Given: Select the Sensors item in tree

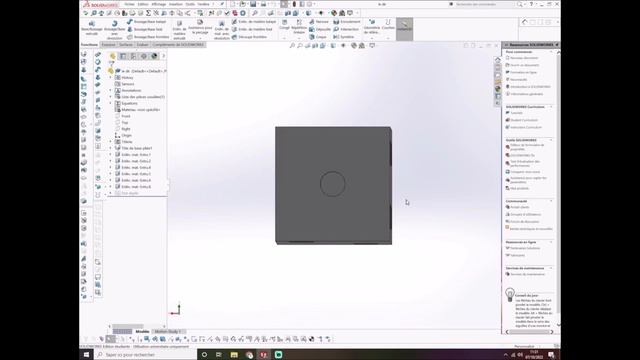Looking at the screenshot, I should click(128, 84).
